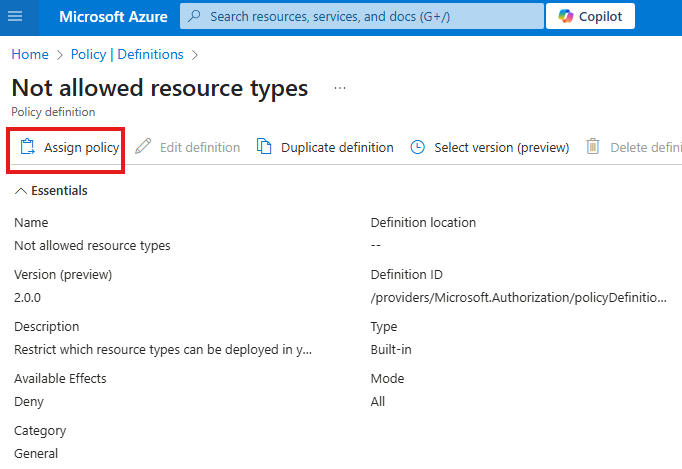Click the search magnifier icon
This screenshot has width=682, height=469.
(194, 16)
